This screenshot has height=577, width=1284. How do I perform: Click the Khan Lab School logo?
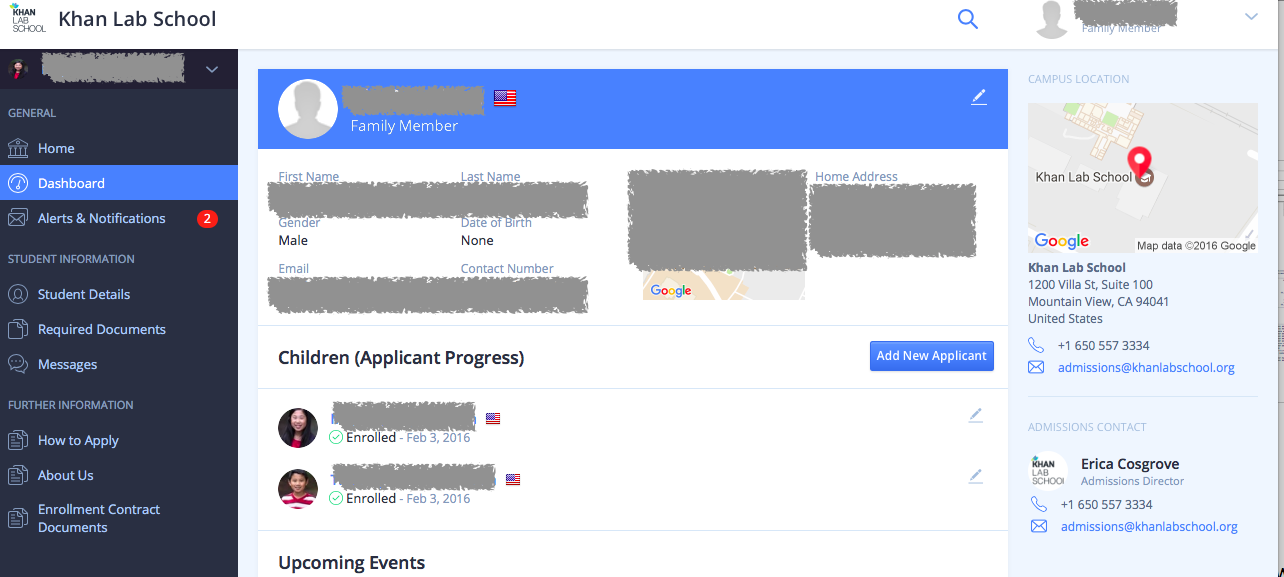(28, 19)
